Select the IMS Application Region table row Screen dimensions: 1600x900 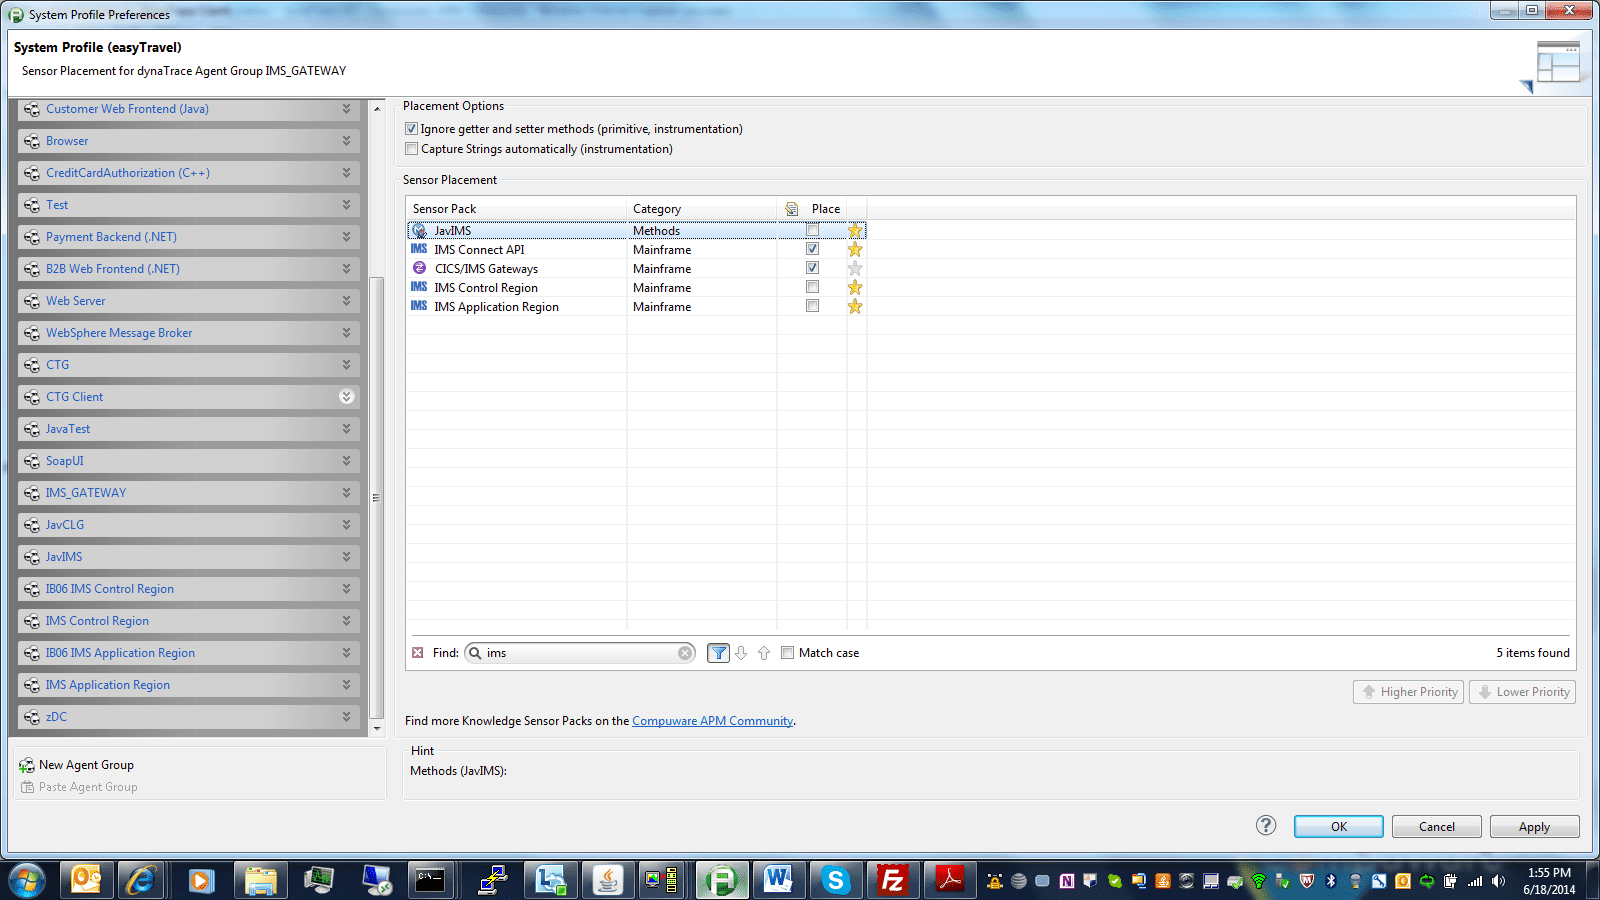pyautogui.click(x=637, y=307)
